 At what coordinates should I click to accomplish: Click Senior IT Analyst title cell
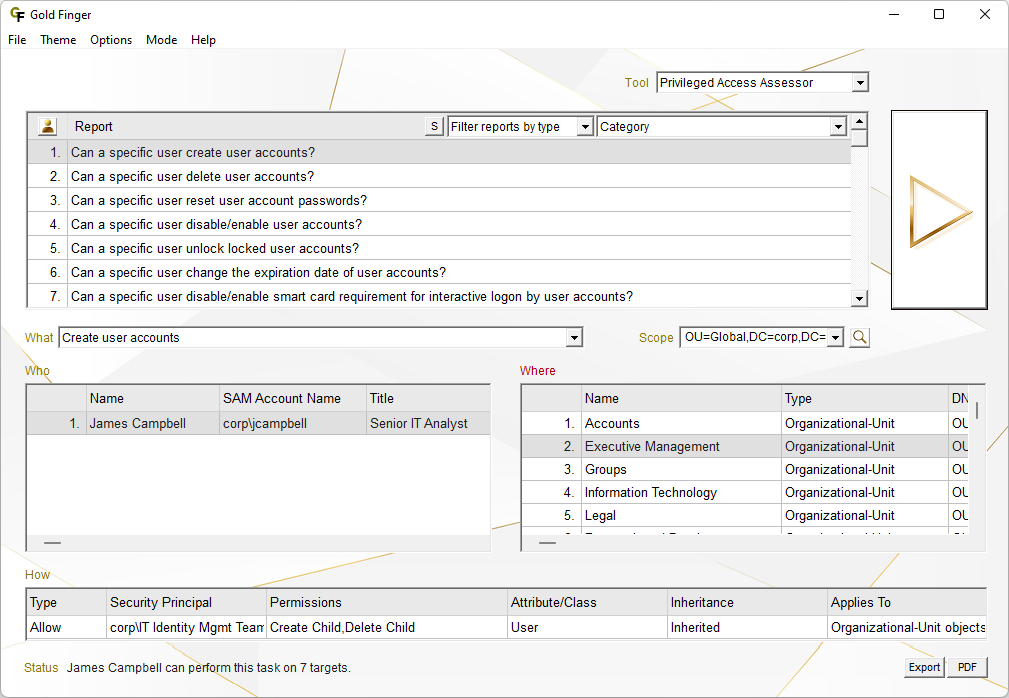point(429,423)
